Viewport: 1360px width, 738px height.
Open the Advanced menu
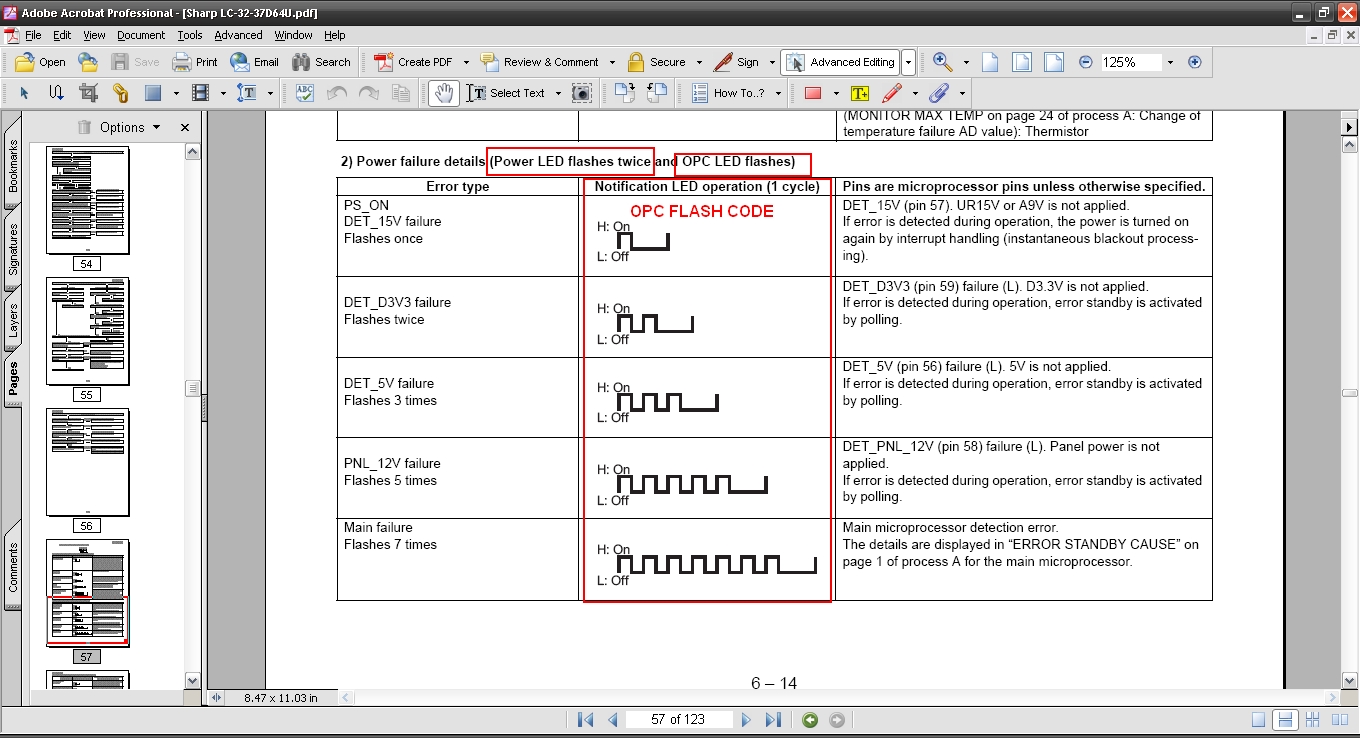point(238,35)
